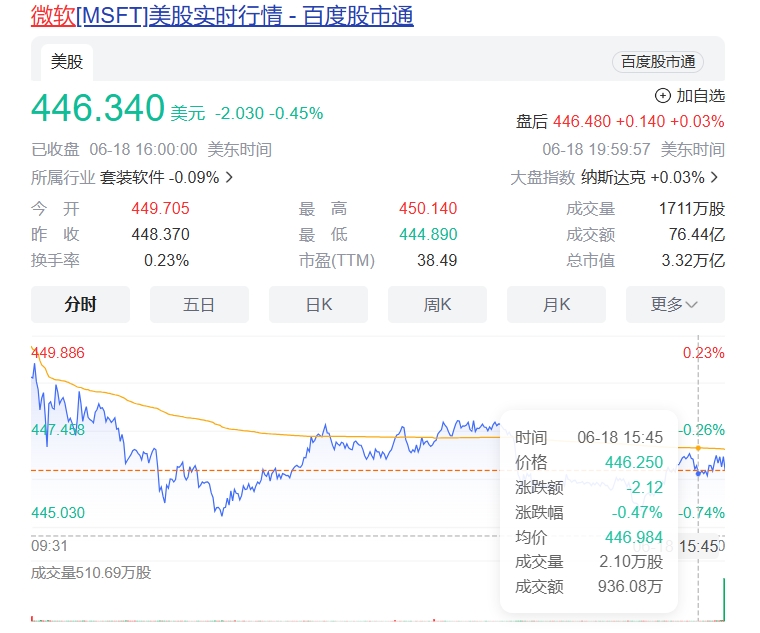Click the 市盈(TTM) value 38.49
760x633 pixels.
pyautogui.click(x=437, y=260)
